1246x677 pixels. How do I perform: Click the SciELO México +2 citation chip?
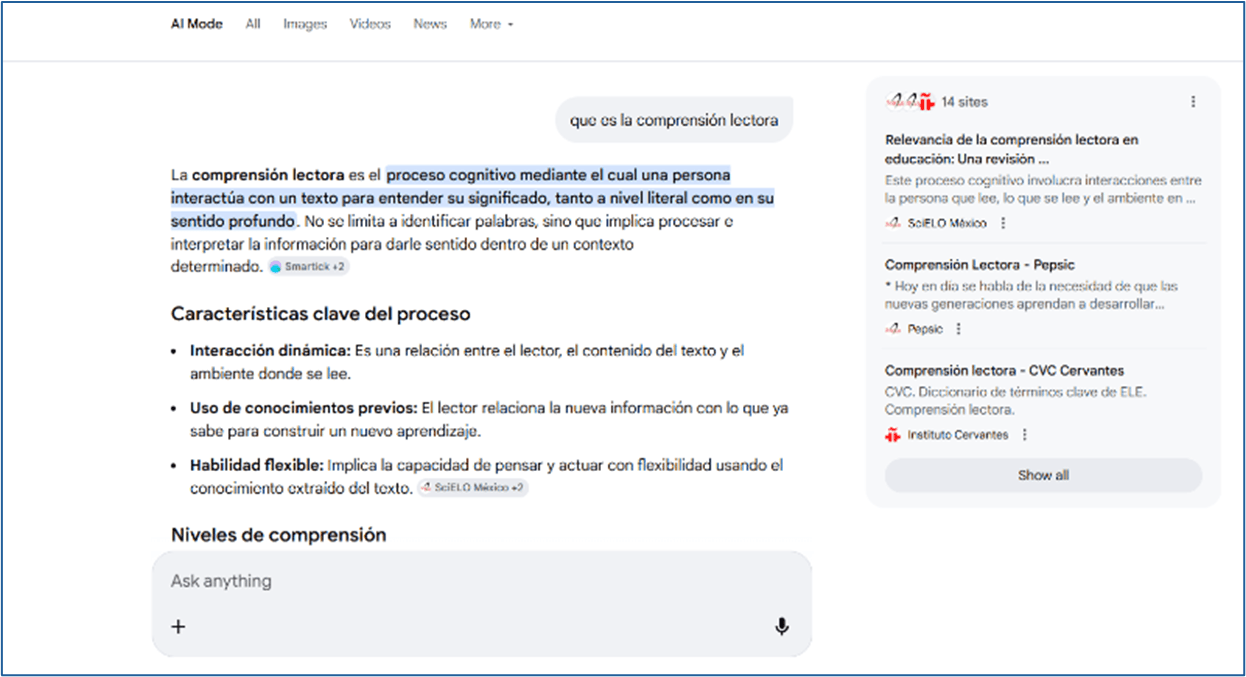coord(472,488)
